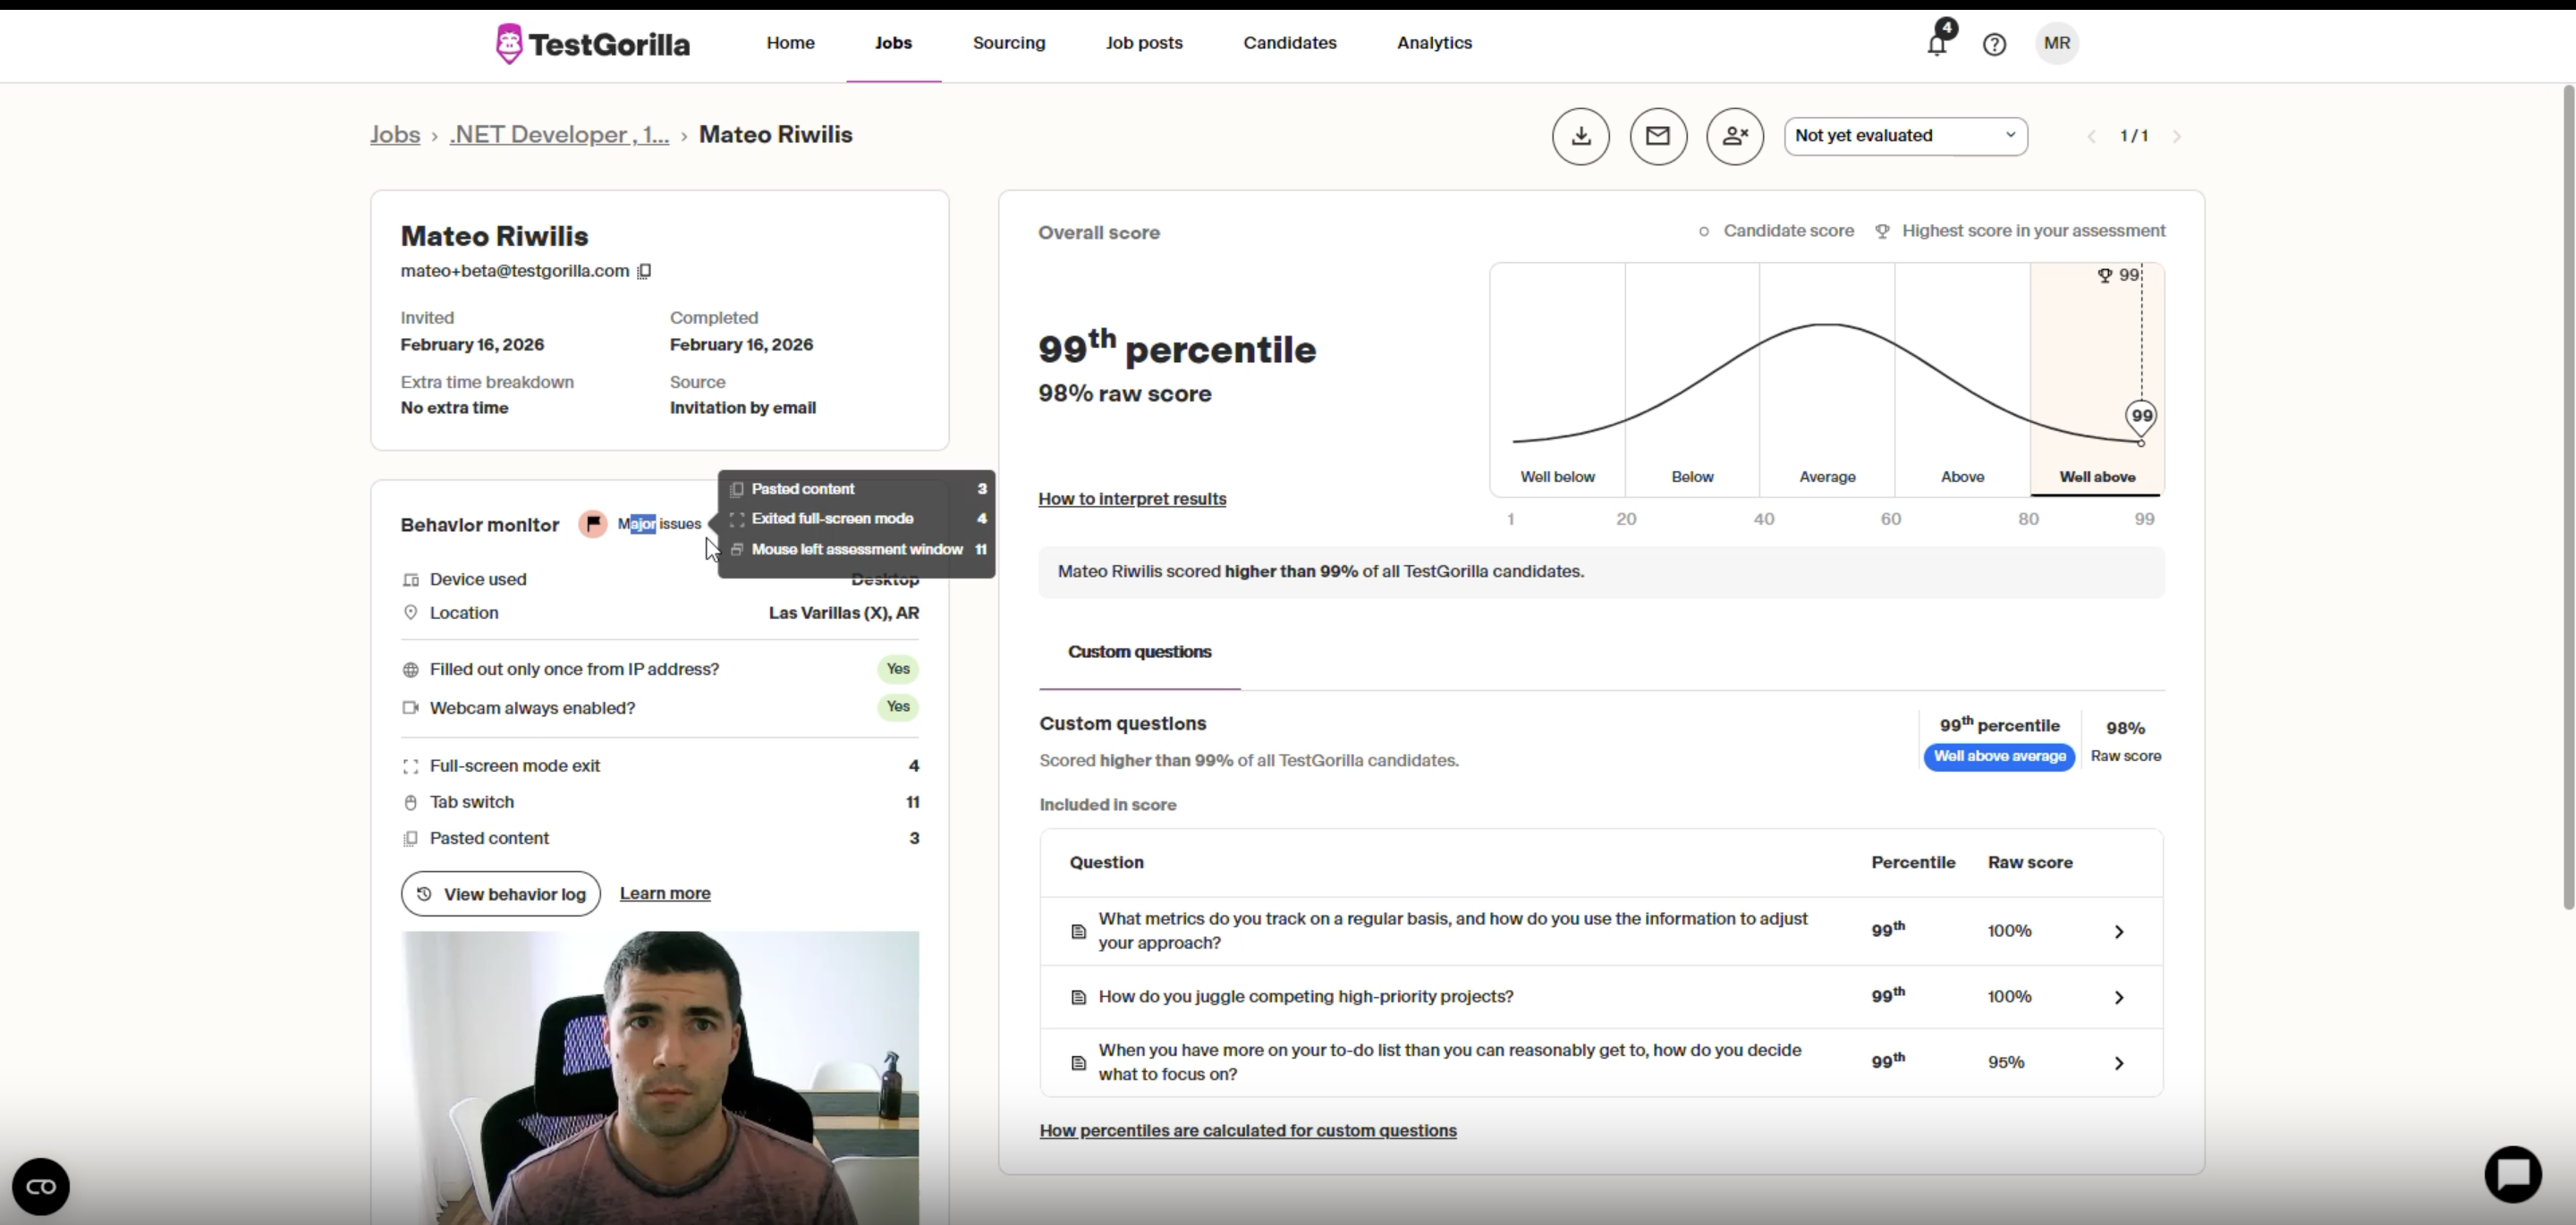The width and height of the screenshot is (2576, 1225).
Task: Open the live chat bubble
Action: pyautogui.click(x=2513, y=1174)
